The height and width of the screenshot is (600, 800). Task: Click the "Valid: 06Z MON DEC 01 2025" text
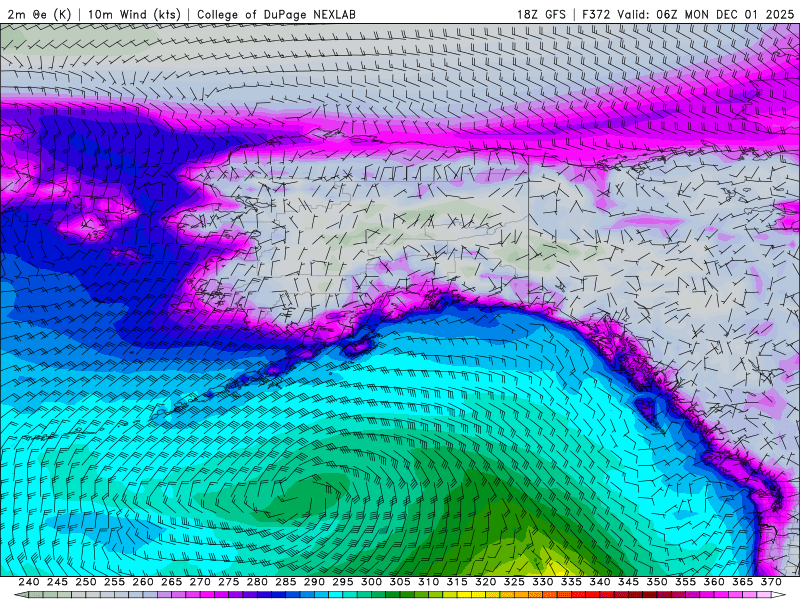click(x=706, y=14)
